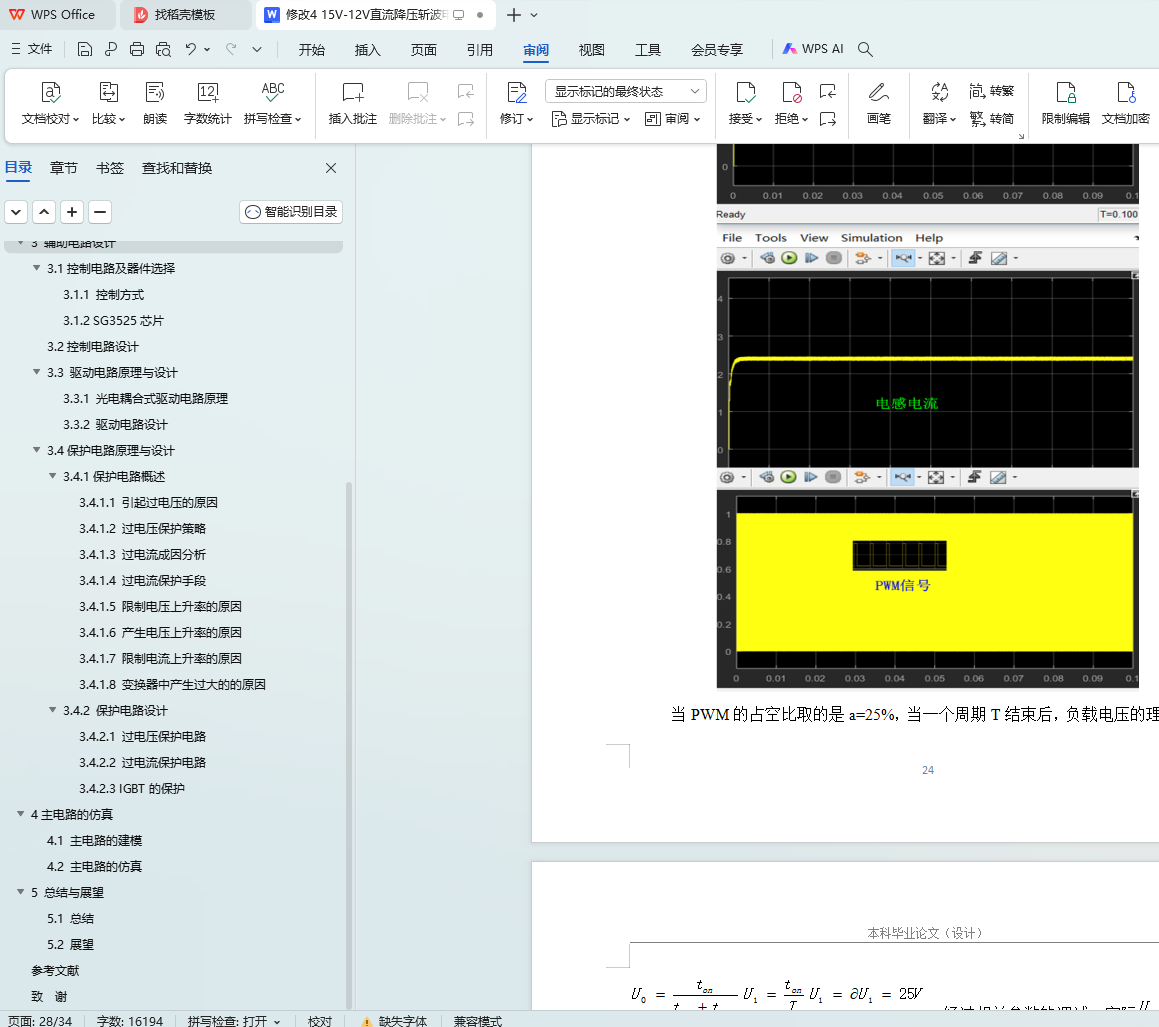
Task: Select the Pen (画笔) tool
Action: pos(879,104)
